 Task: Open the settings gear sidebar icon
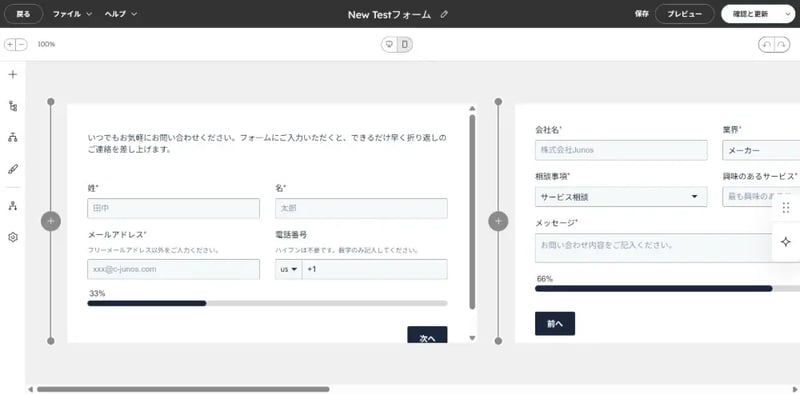(x=13, y=237)
